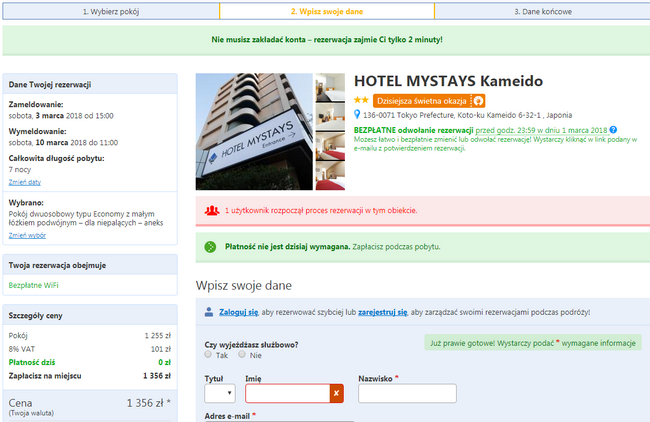This screenshot has height=422, width=650.
Task: Click the Pokój 1 255 zł price row
Action: pos(90,336)
